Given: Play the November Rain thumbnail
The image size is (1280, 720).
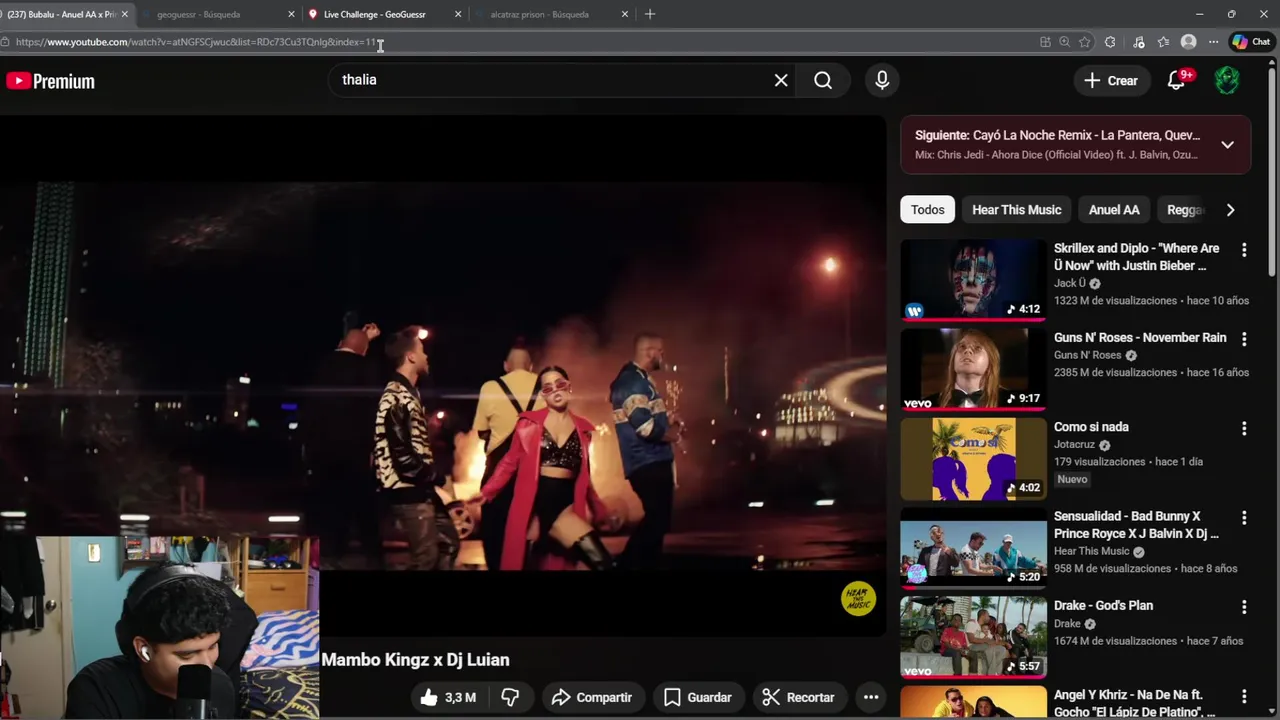Looking at the screenshot, I should (x=973, y=368).
